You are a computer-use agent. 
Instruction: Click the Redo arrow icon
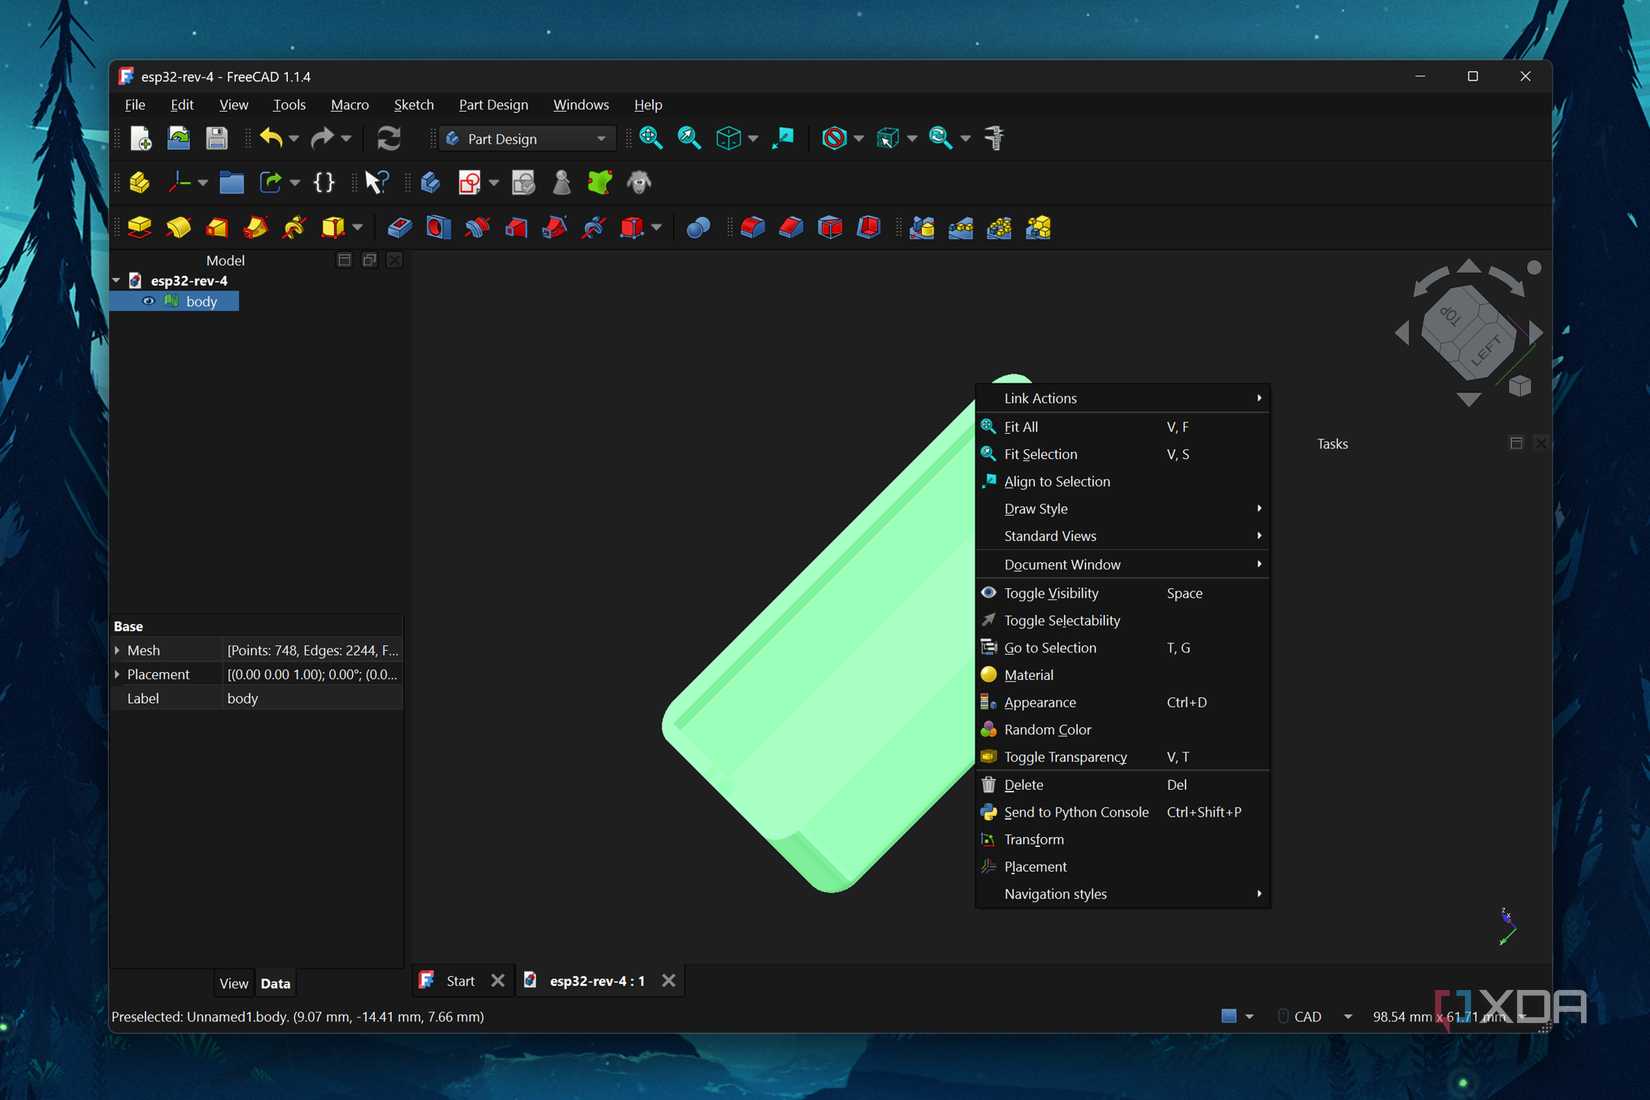tap(322, 138)
